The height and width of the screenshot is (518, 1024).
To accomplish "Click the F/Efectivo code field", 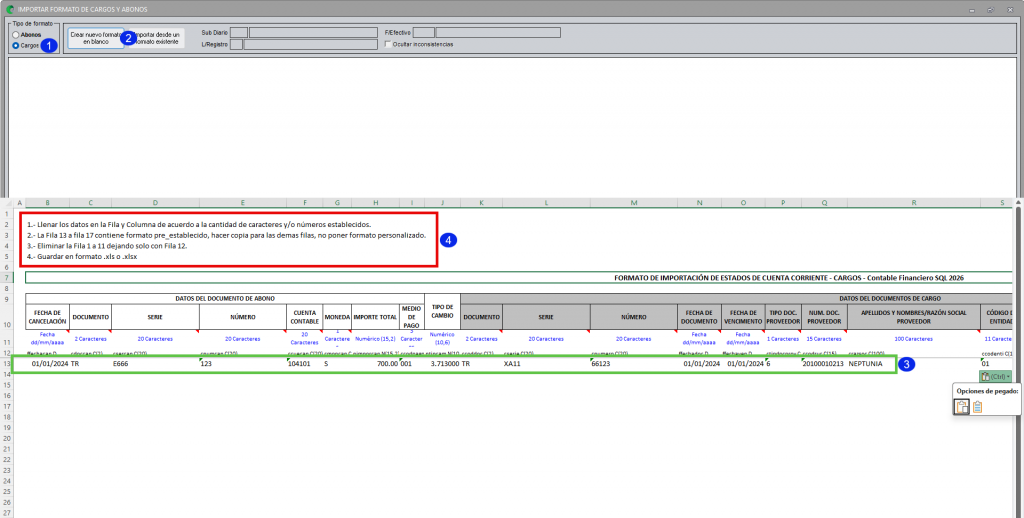I will (424, 33).
